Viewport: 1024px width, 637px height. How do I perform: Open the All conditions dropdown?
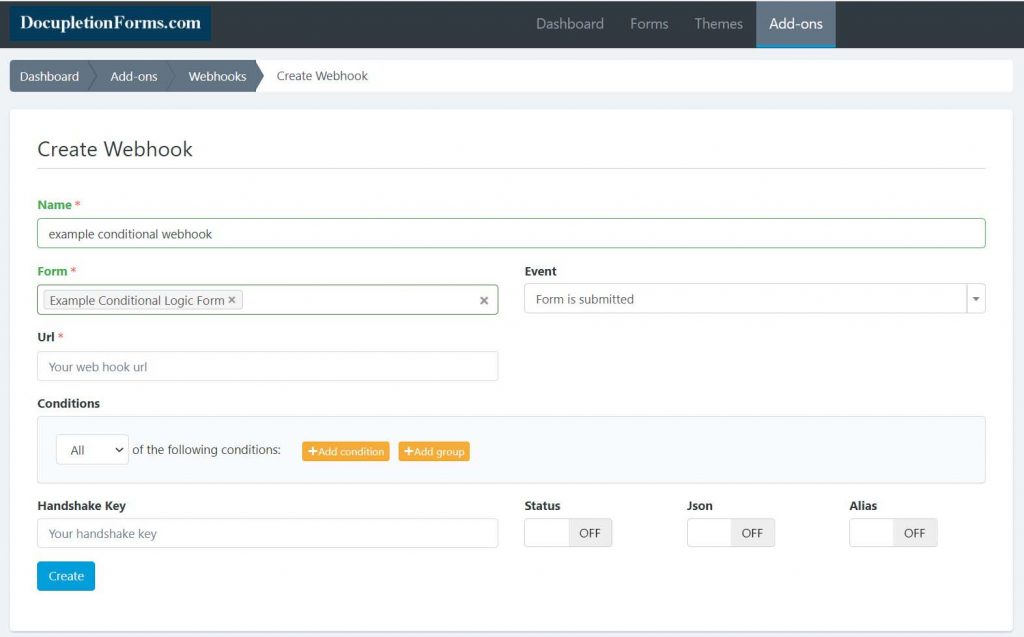(x=91, y=449)
